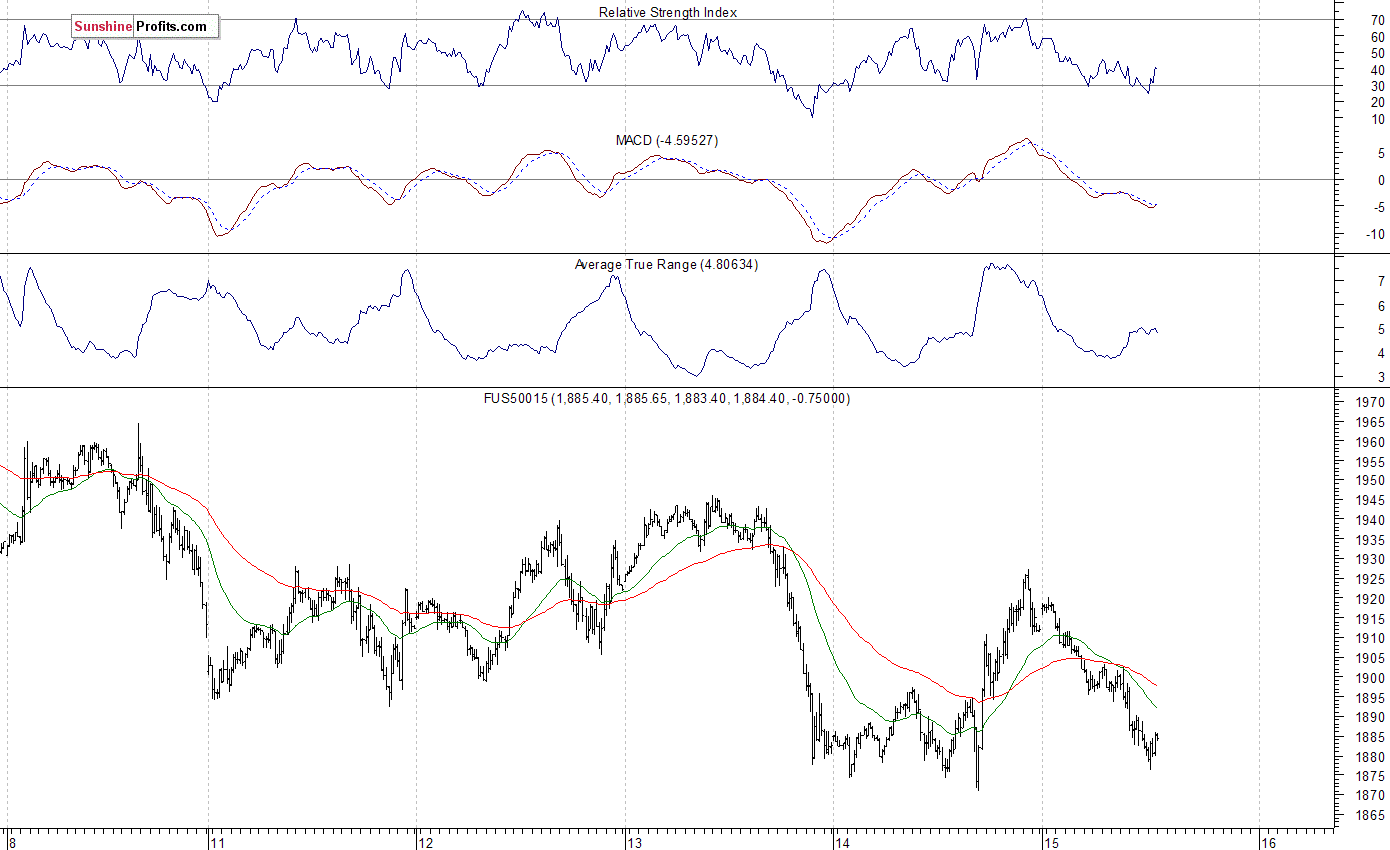Click the SunshineProfits.com logo
The width and height of the screenshot is (1390, 850).
(144, 27)
